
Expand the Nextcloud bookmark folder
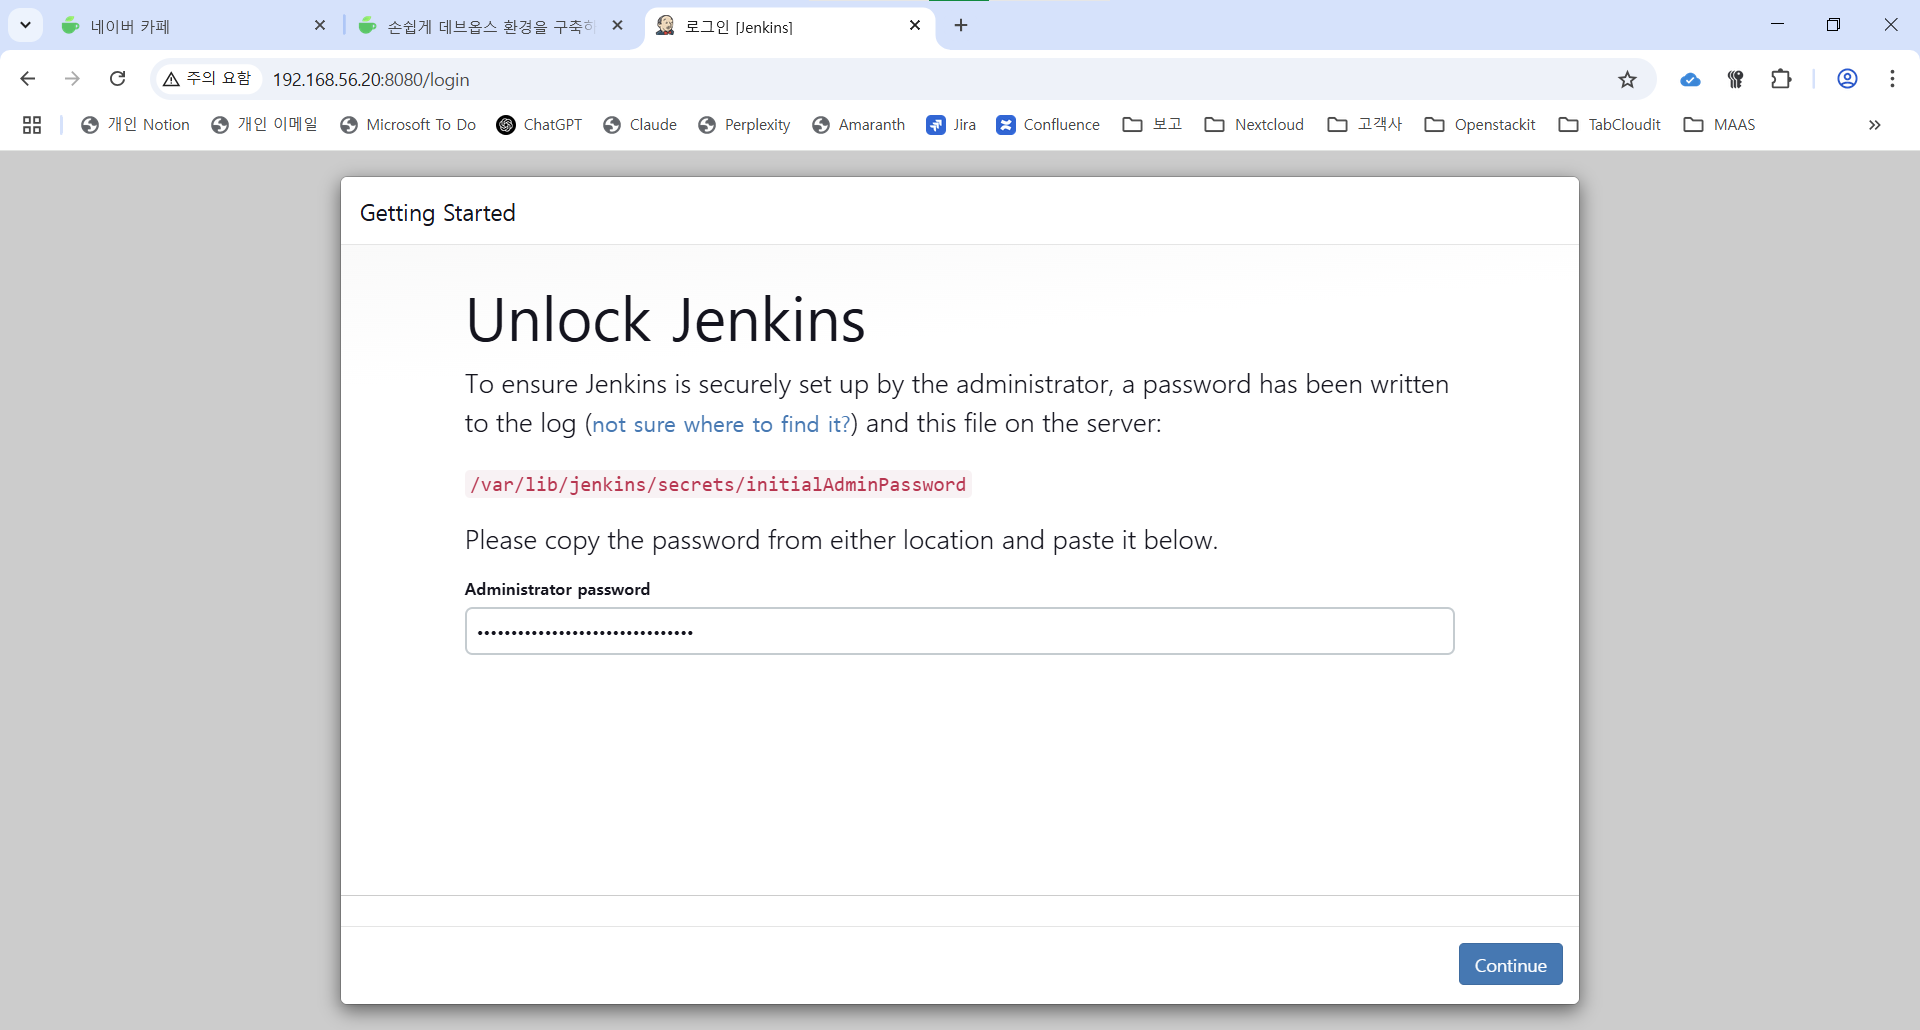(x=1254, y=125)
